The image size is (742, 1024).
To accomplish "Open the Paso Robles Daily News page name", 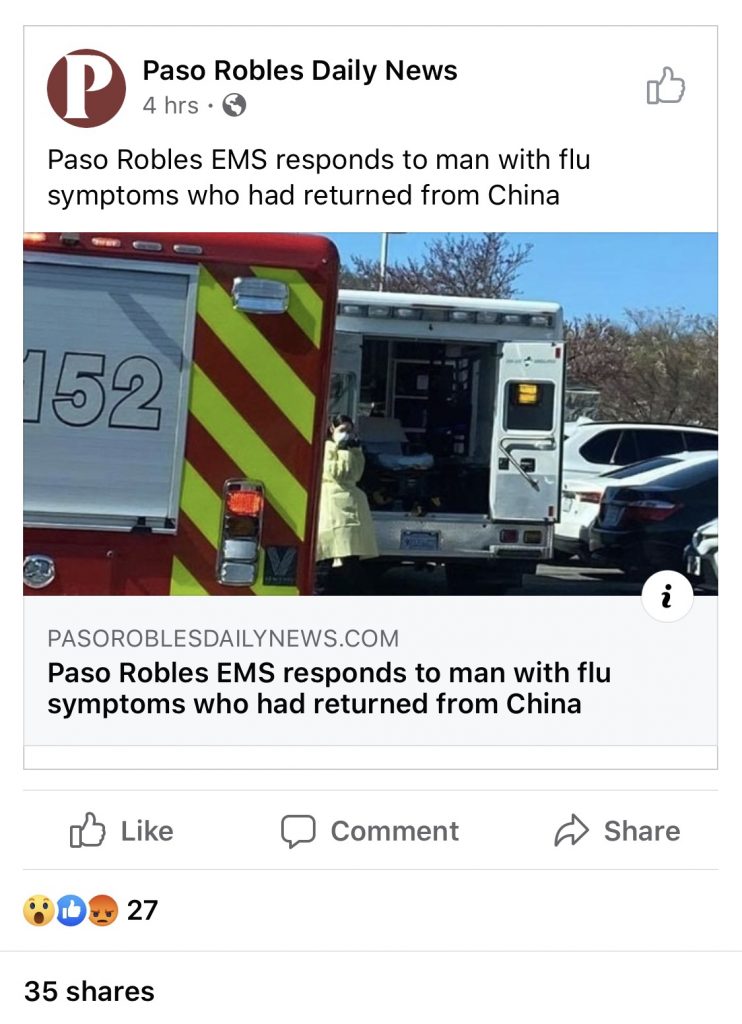I will pyautogui.click(x=300, y=71).
